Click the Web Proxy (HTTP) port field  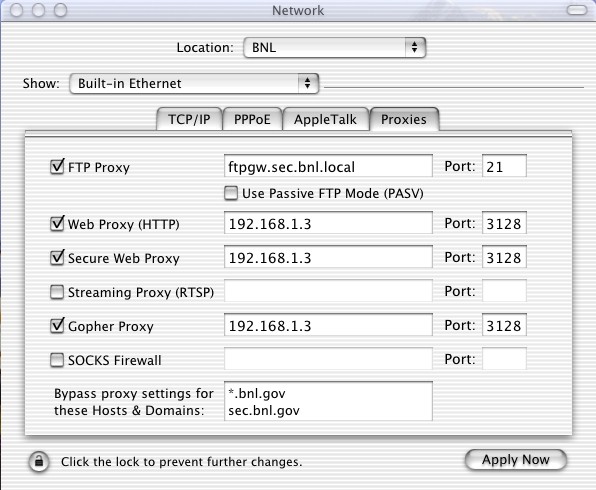[504, 223]
